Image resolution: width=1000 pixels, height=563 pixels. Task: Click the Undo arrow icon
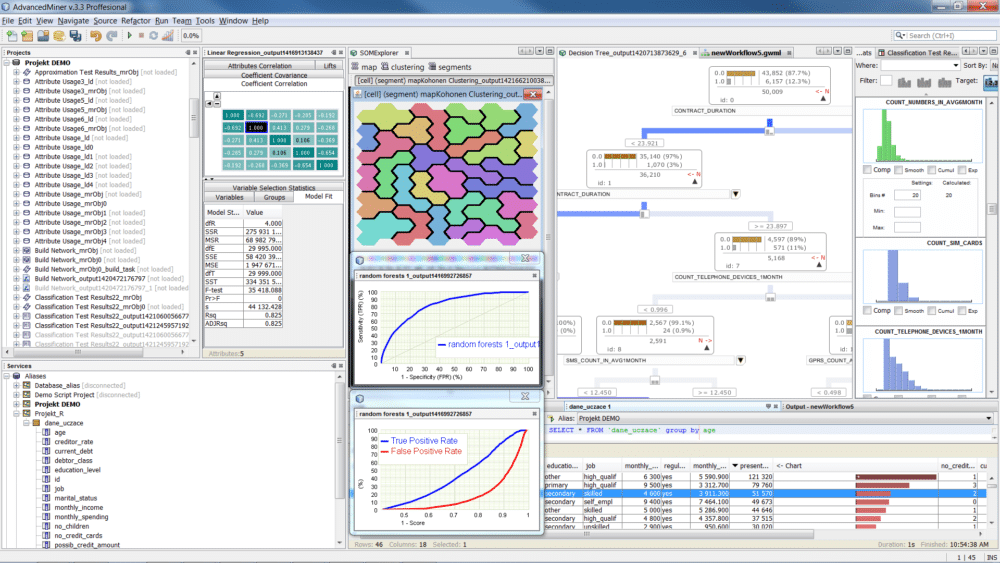tap(95, 36)
